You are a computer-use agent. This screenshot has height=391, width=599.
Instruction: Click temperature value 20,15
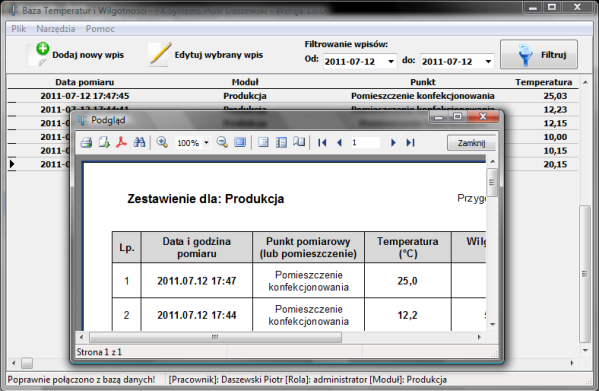(555, 165)
